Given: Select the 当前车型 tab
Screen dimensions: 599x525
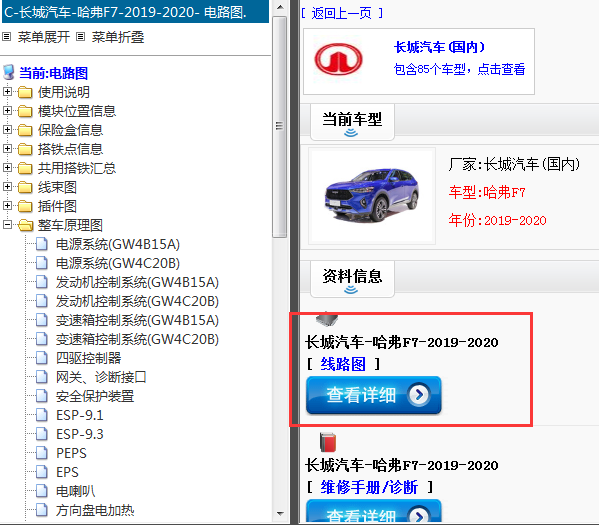Looking at the screenshot, I should 352,122.
